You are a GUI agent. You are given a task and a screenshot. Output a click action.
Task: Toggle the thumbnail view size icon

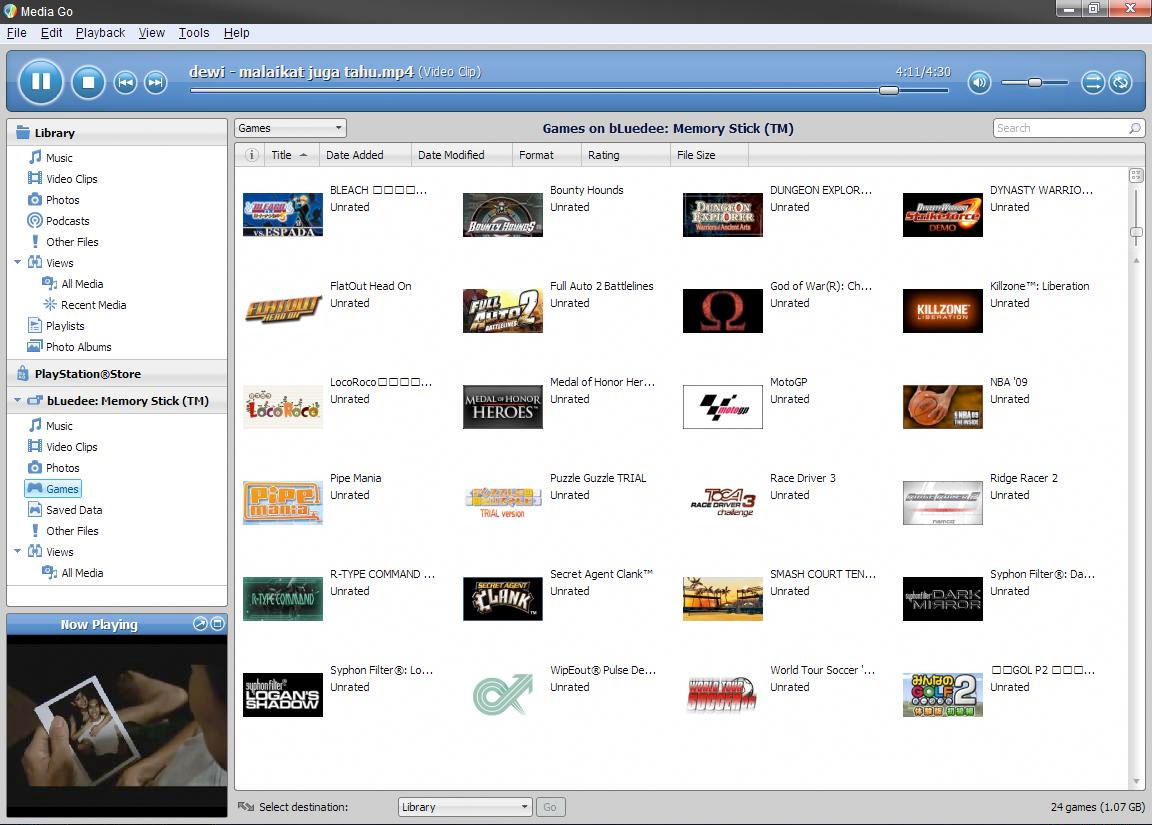pos(1136,175)
